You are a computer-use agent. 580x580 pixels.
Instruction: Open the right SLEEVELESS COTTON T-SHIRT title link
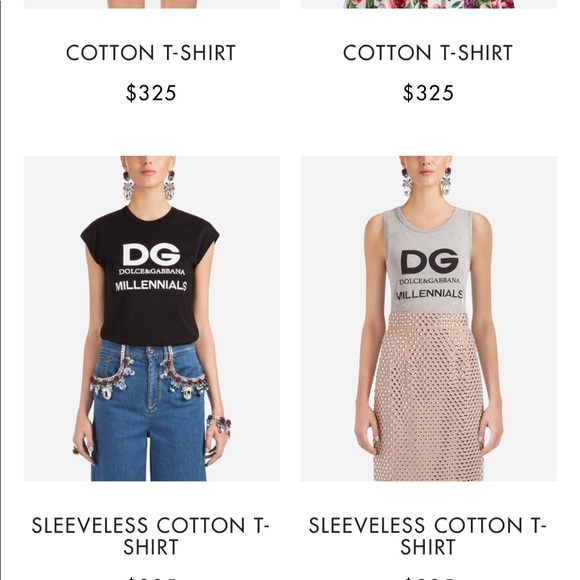428,536
